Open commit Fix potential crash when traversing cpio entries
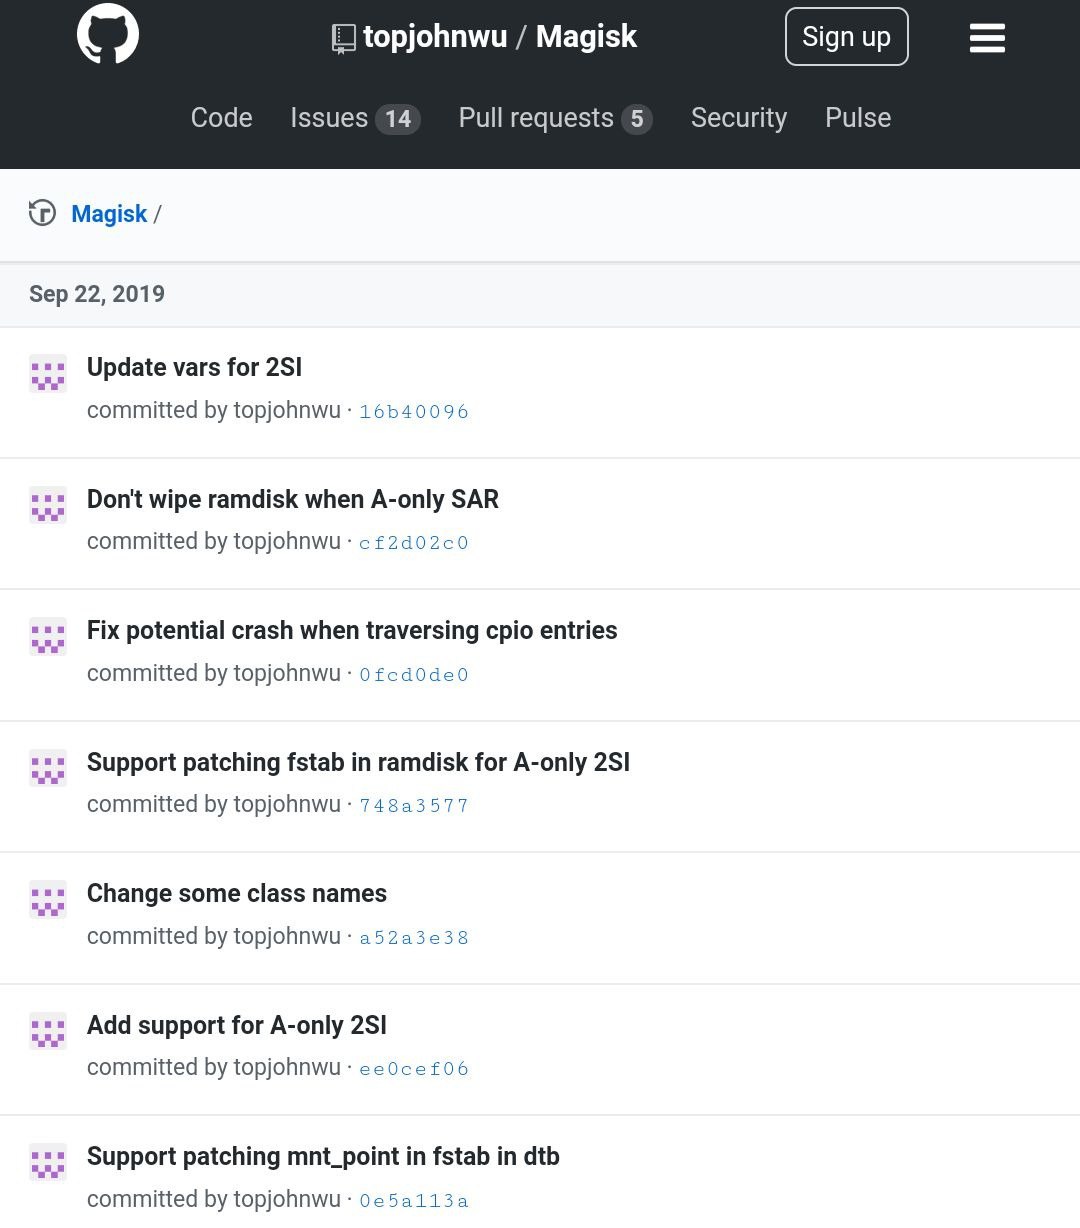The height and width of the screenshot is (1228, 1080). (352, 631)
